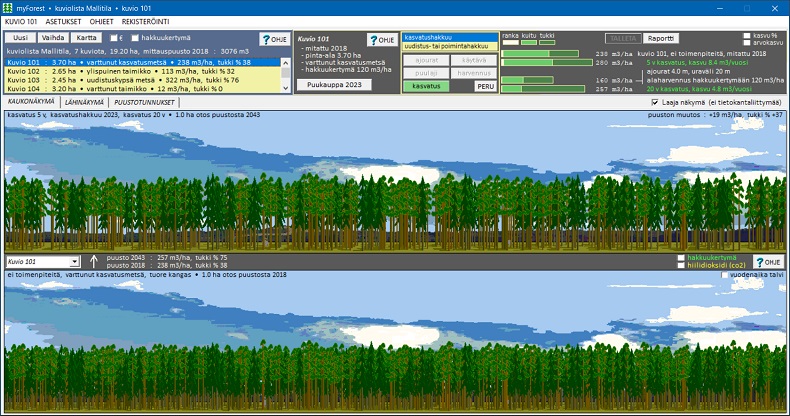Open OHJE help beside the hiilidioksidi checkbox
The image size is (790, 416).
(x=767, y=262)
